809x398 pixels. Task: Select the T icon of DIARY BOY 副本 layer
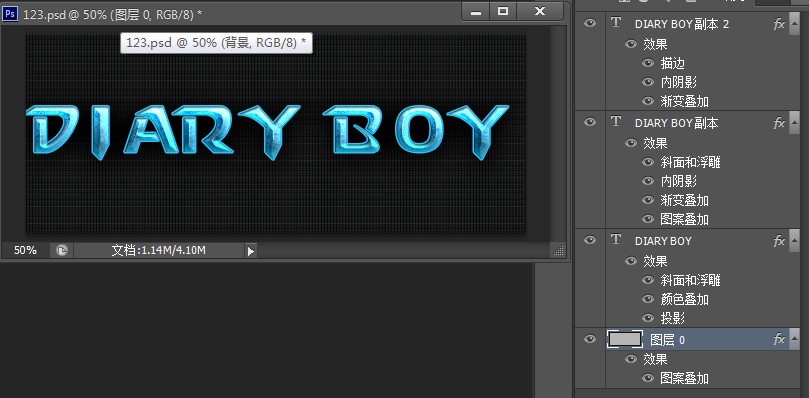[x=616, y=122]
